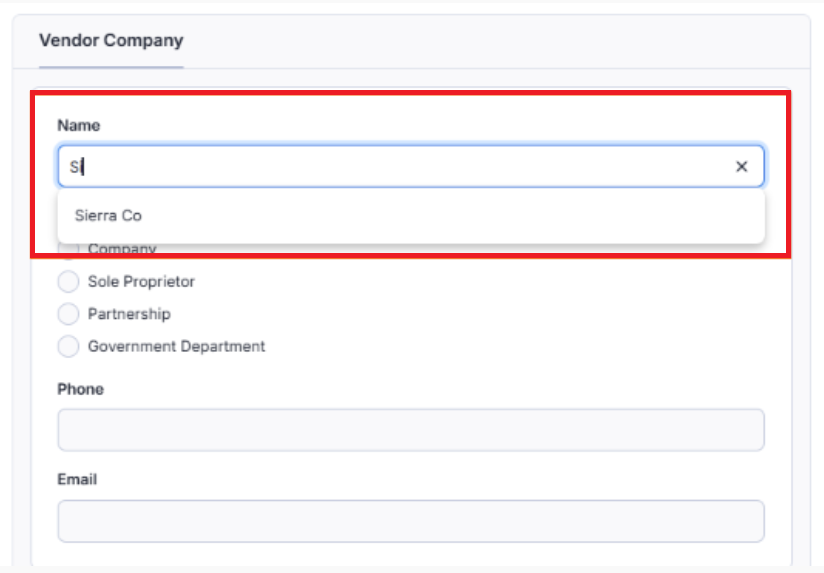824x573 pixels.
Task: Click the Phone field label
Action: 80,389
